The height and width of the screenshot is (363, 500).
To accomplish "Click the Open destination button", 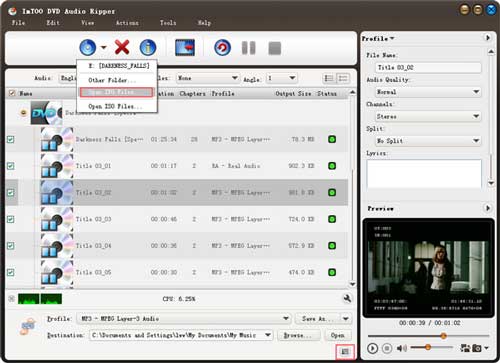I will [x=338, y=335].
